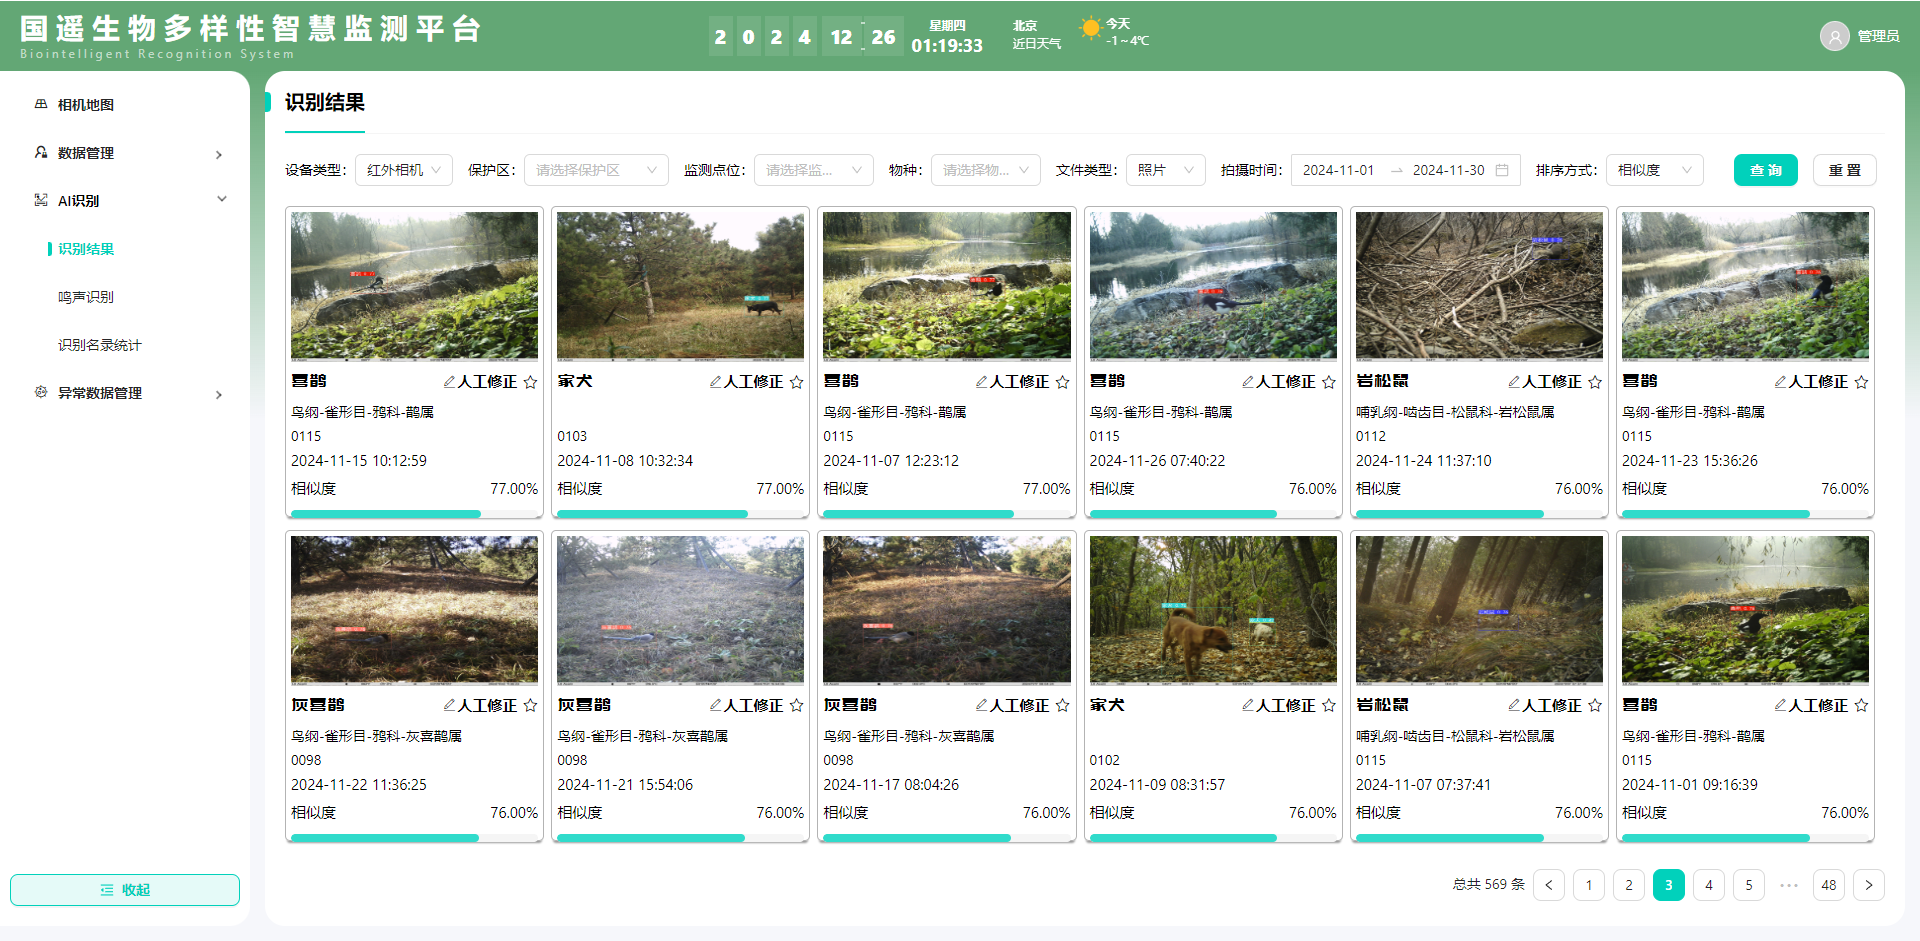The width and height of the screenshot is (1920, 941).
Task: Click edit pencil on 岩松鼠 card dated 2024-11-07 07:37:41
Action: (x=1514, y=706)
